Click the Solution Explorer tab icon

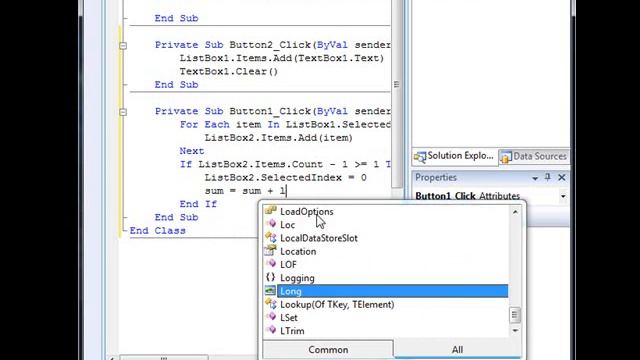click(420, 157)
